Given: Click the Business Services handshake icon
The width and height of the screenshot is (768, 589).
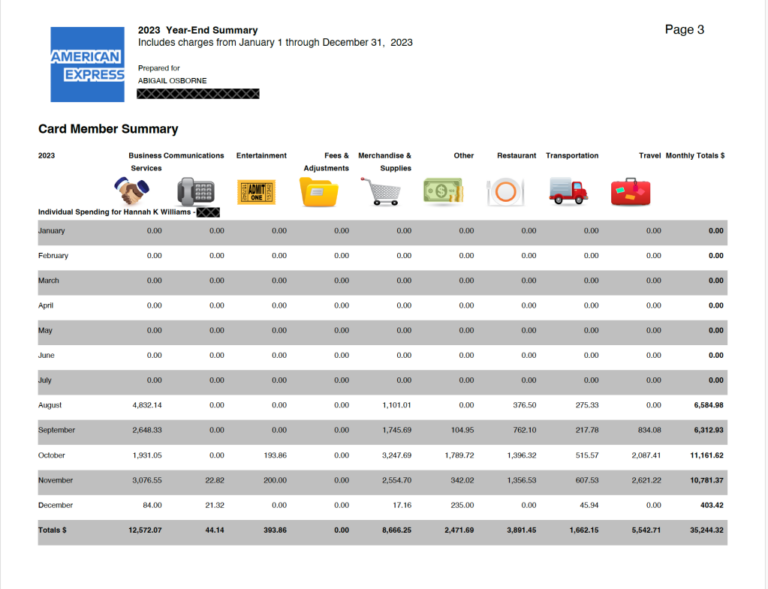Looking at the screenshot, I should click(131, 190).
